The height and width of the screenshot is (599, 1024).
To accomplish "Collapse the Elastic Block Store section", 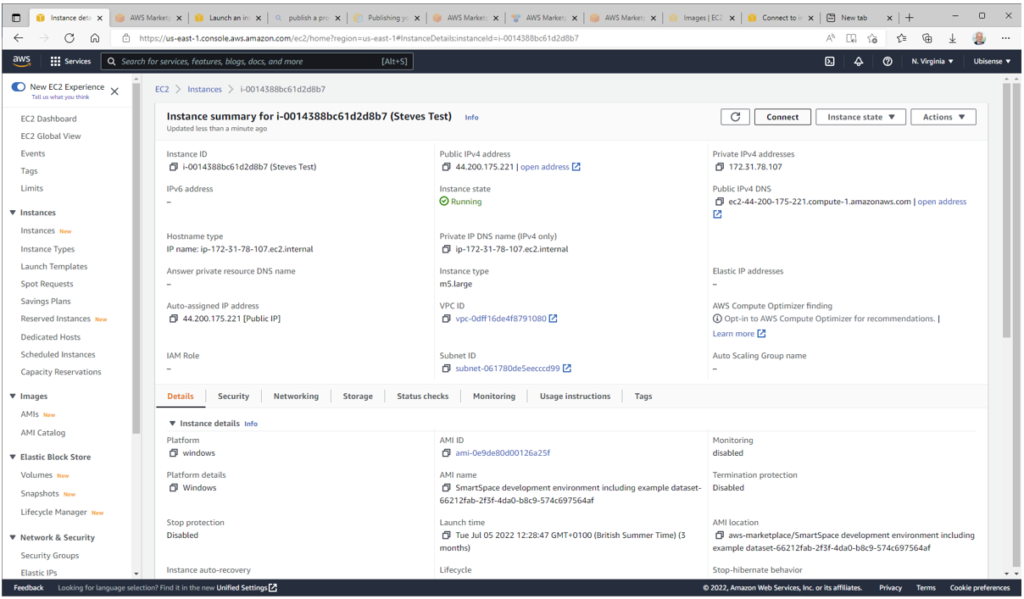I will tap(12, 457).
